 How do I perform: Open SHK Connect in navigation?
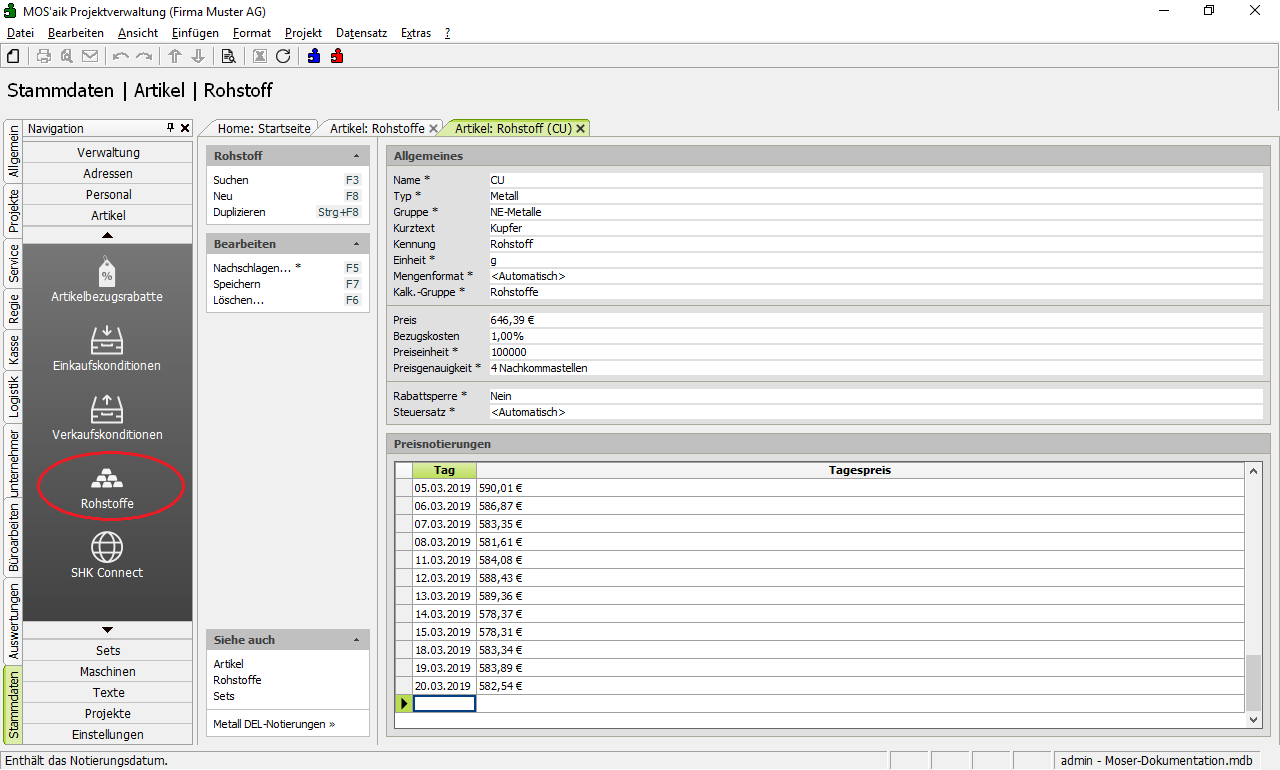point(107,556)
